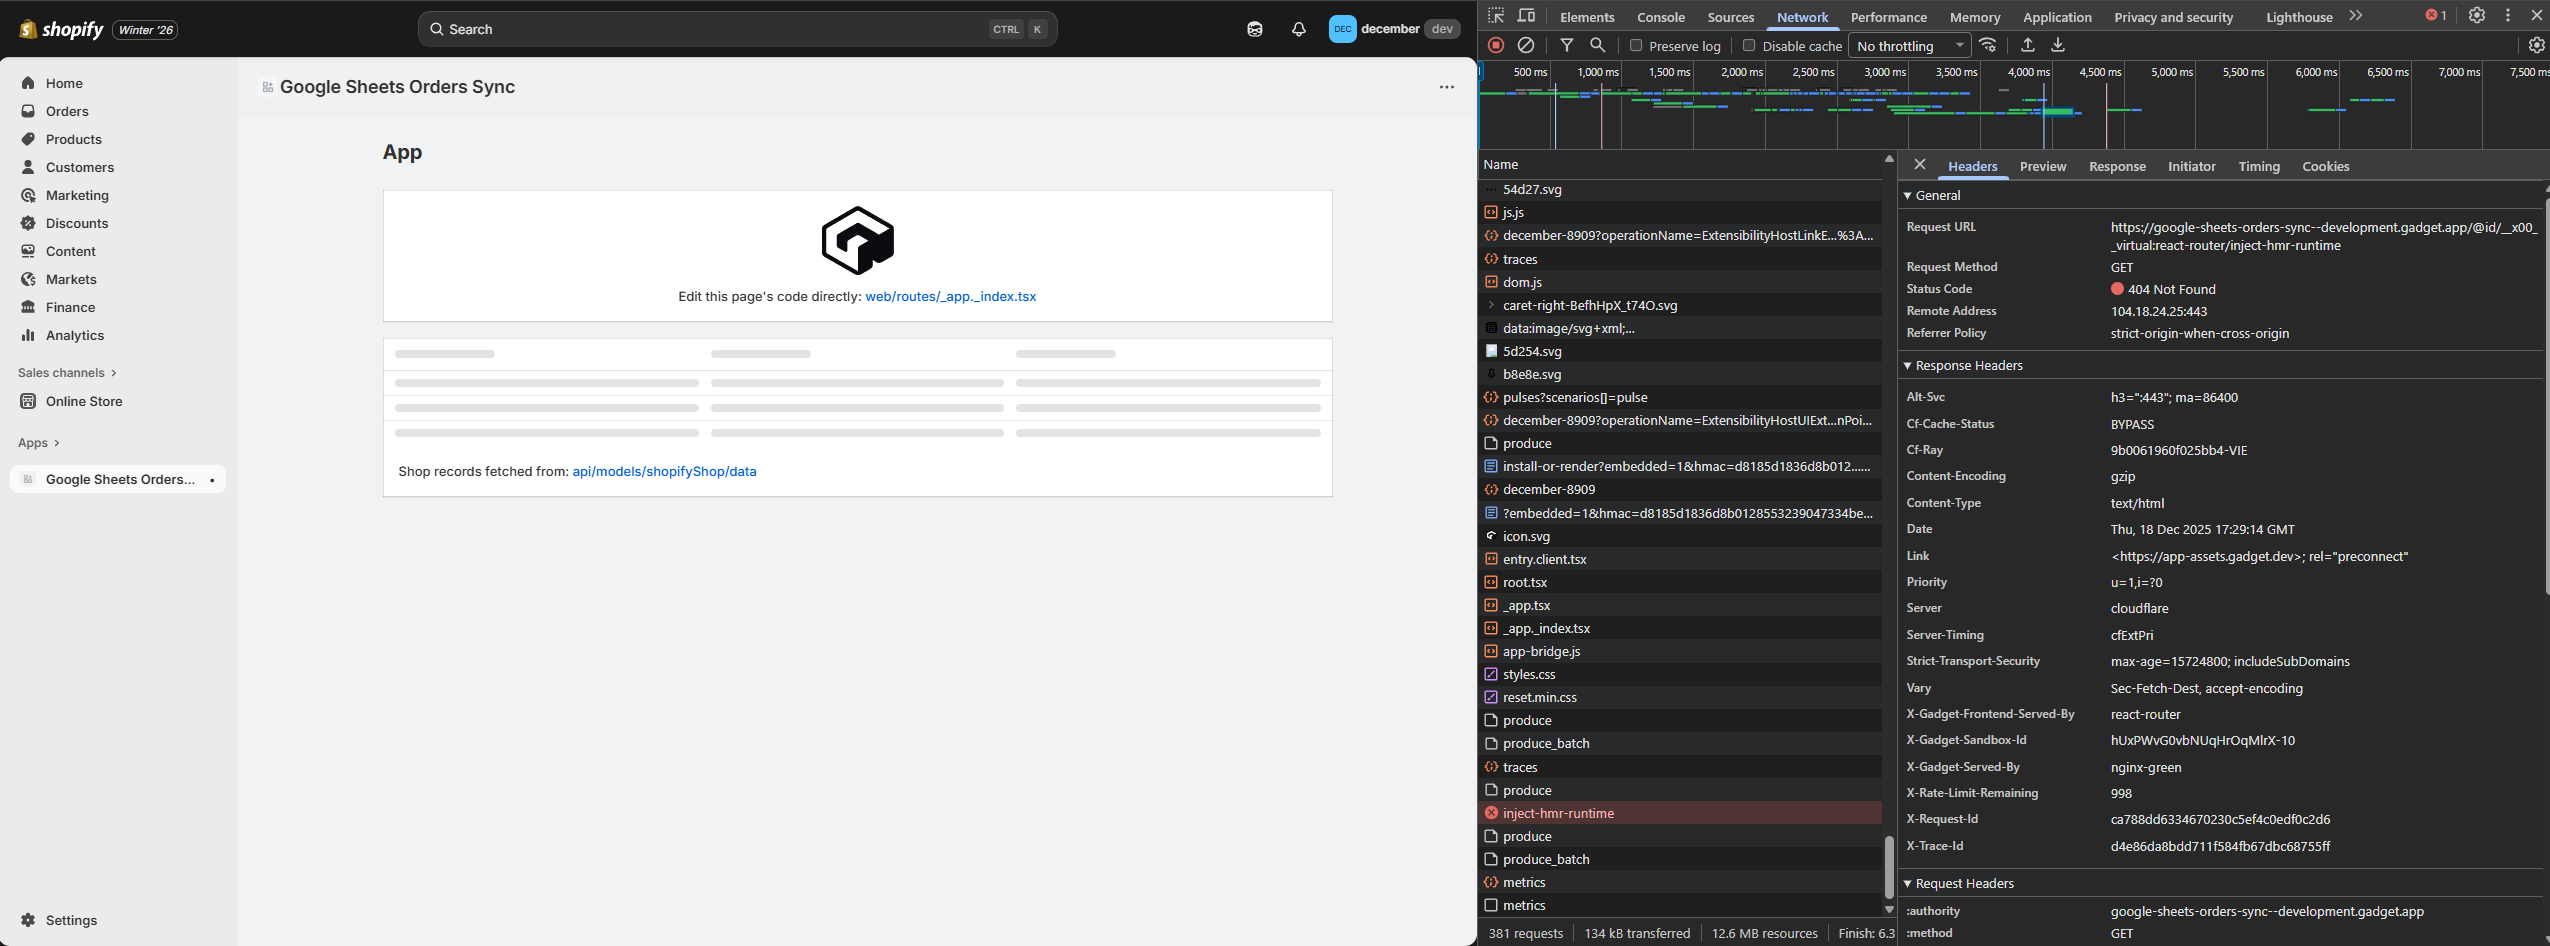2550x946 pixels.
Task: Open network search with magnifier icon
Action: point(1598,45)
